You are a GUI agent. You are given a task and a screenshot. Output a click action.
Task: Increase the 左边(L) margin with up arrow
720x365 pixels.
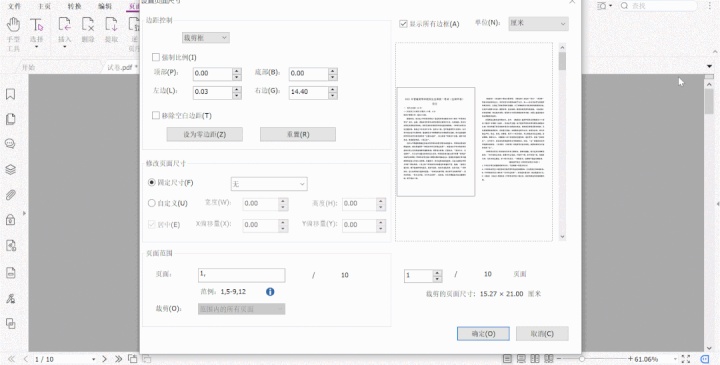point(236,89)
